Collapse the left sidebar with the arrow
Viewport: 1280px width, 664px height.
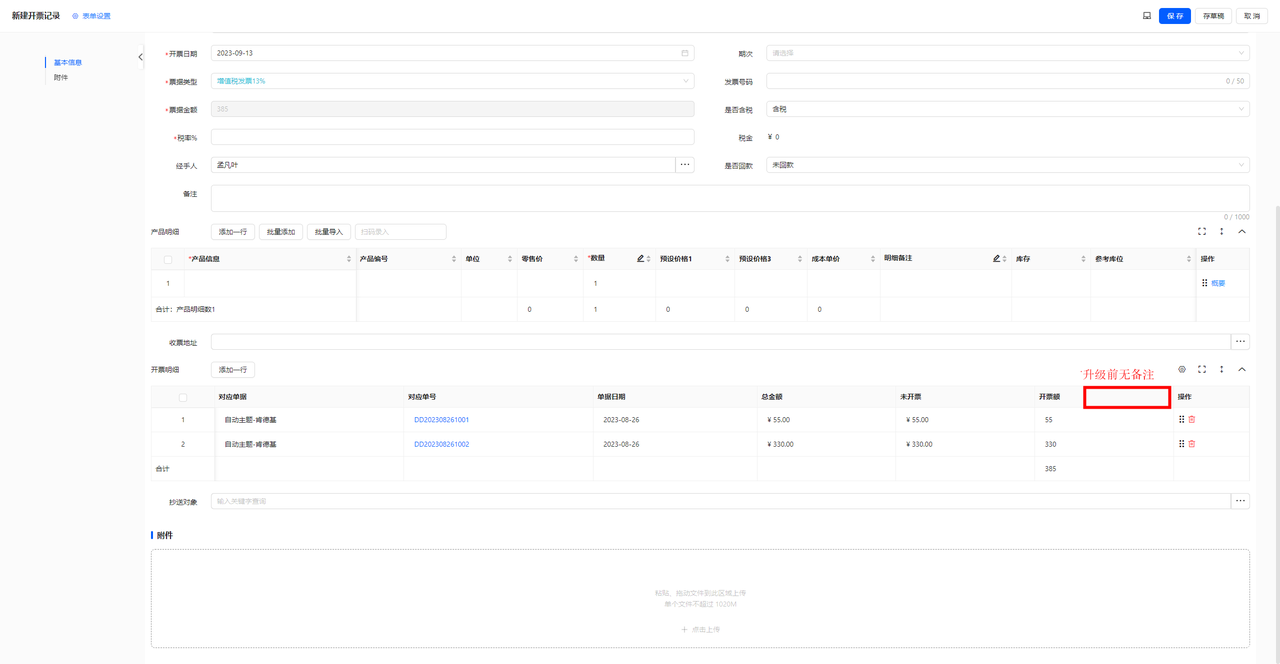point(140,57)
